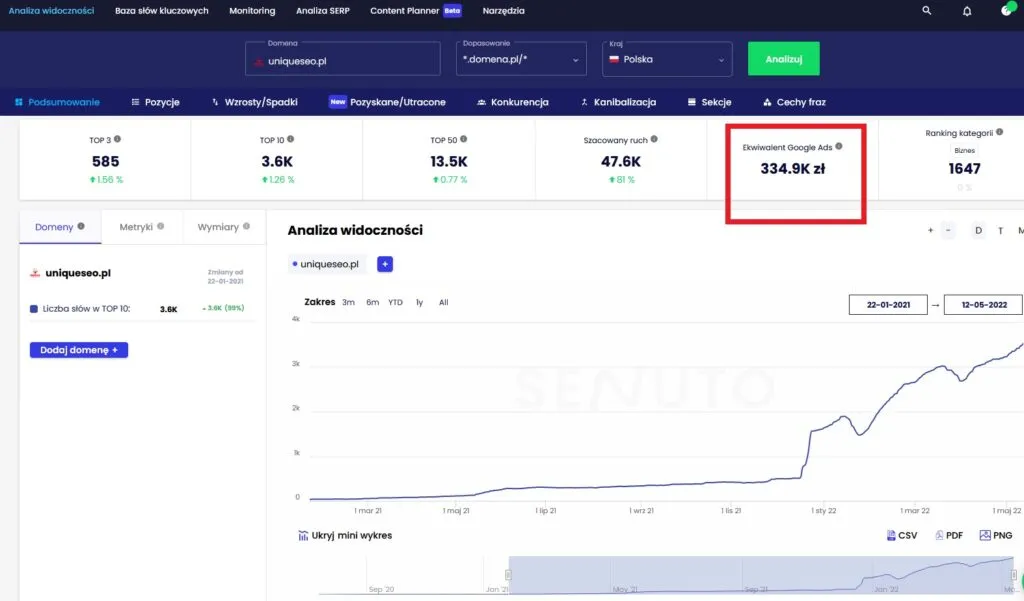Click the Szacowany ruch value 47.6K
This screenshot has height=601, width=1024.
[621, 161]
